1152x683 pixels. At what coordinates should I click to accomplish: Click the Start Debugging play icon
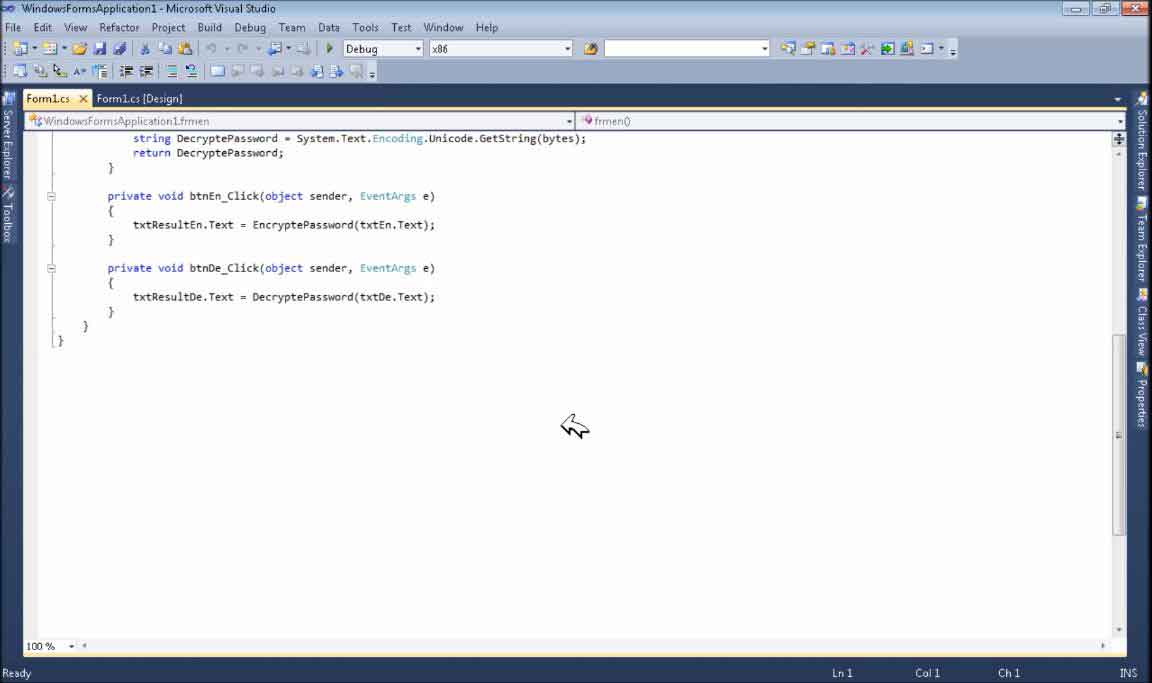coord(330,48)
